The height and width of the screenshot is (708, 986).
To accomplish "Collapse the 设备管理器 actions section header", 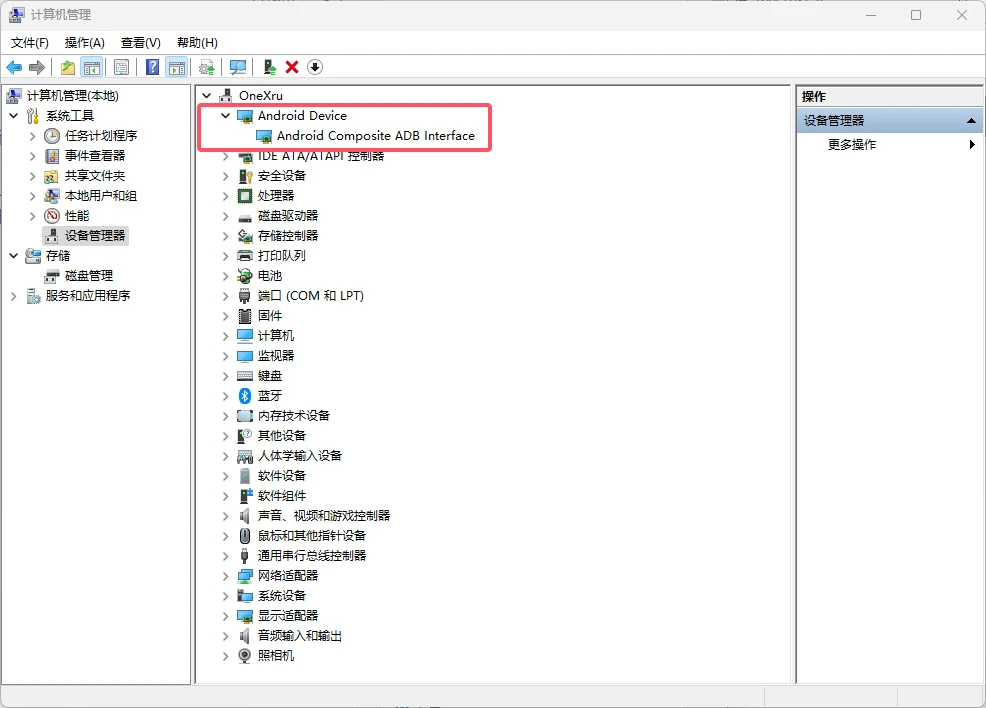I will coord(971,121).
